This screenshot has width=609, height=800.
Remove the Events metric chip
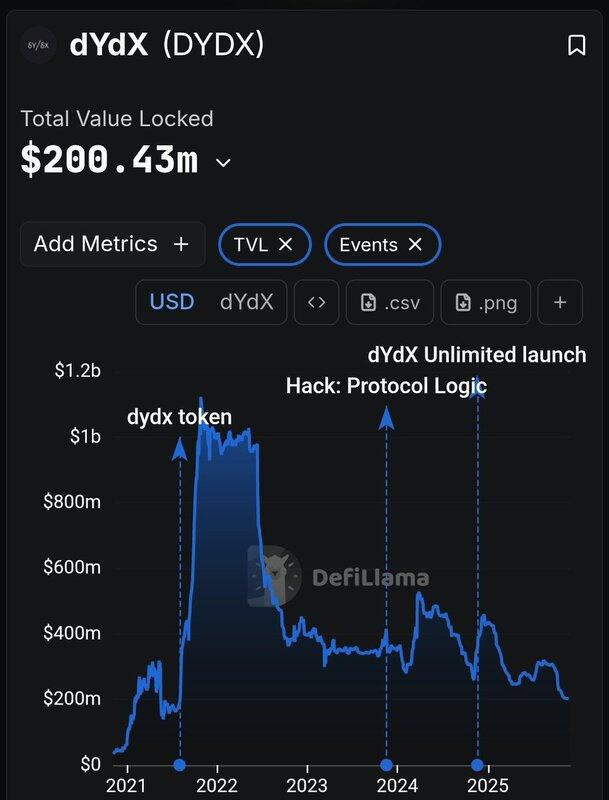pos(415,244)
